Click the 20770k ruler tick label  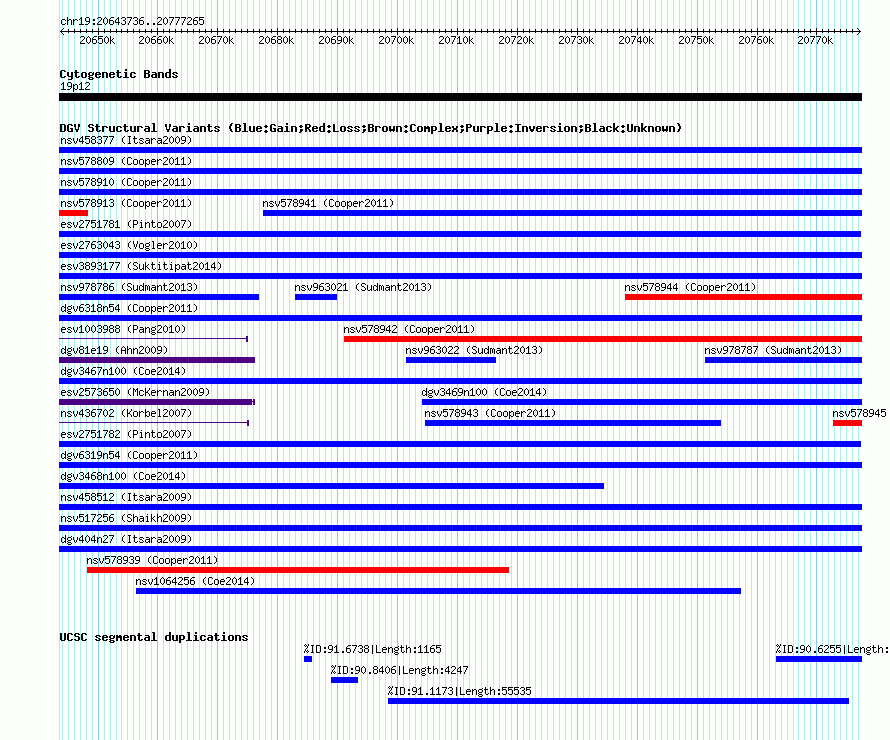(x=815, y=40)
